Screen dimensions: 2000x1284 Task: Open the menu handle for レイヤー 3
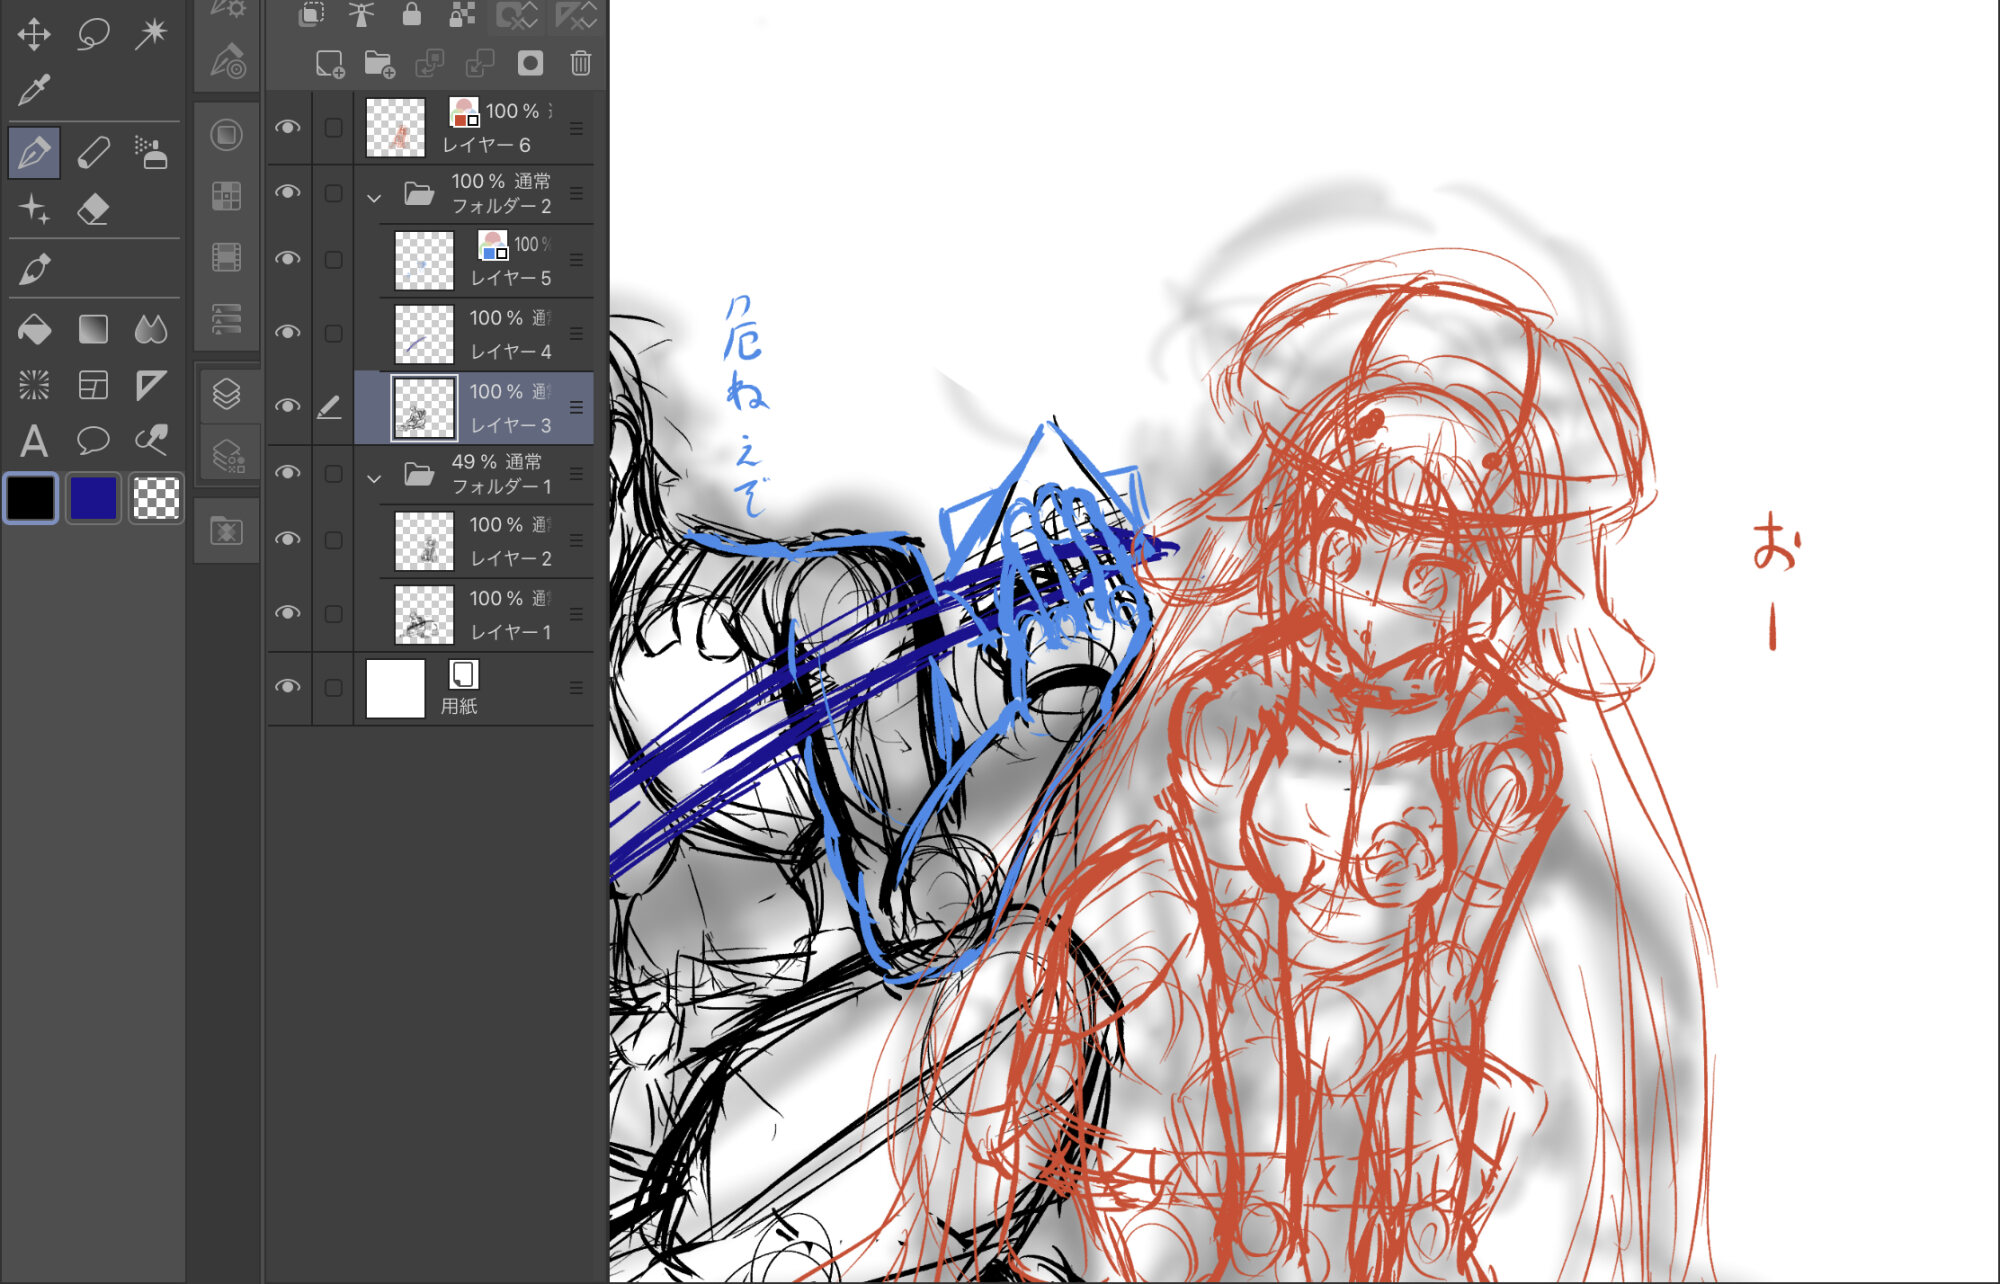tap(576, 407)
